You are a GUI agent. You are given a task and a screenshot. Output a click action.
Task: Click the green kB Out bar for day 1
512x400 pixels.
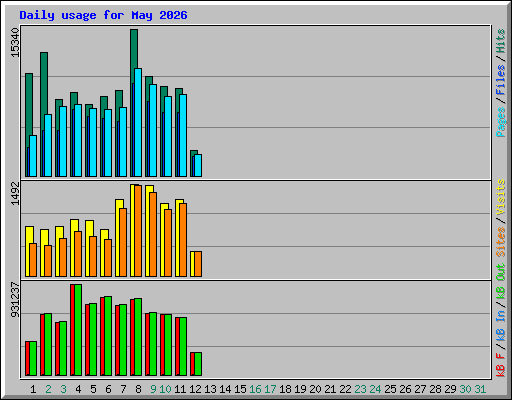point(33,358)
